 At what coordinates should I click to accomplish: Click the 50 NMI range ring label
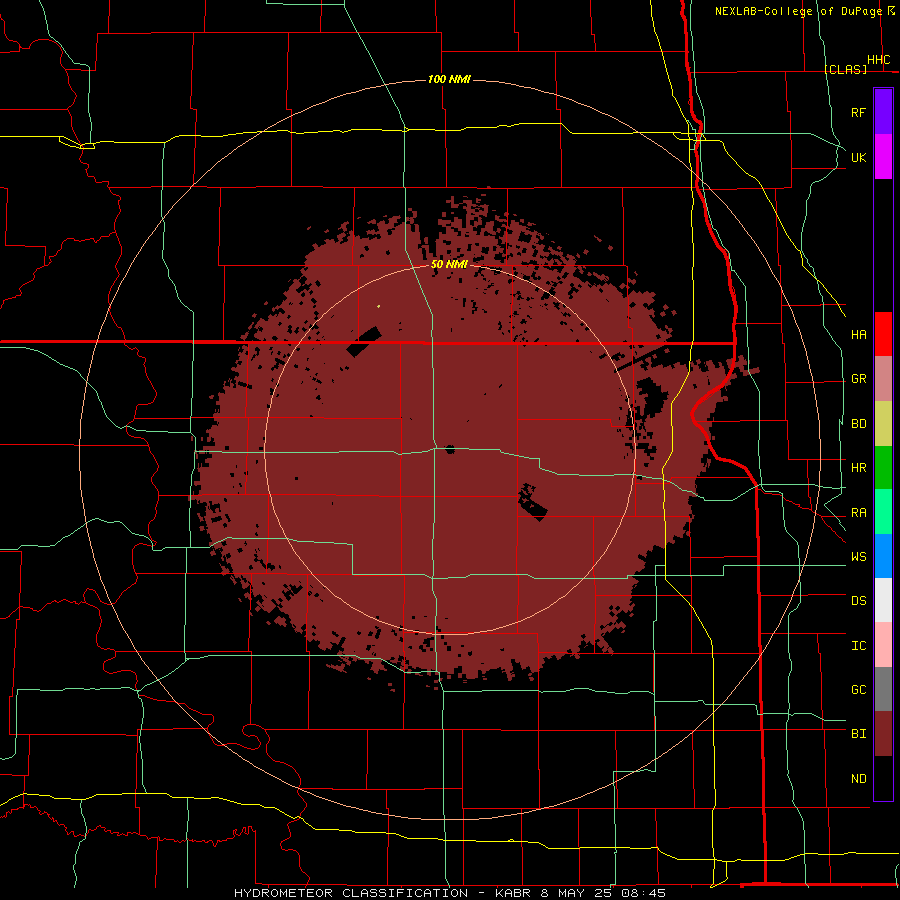coord(449,264)
